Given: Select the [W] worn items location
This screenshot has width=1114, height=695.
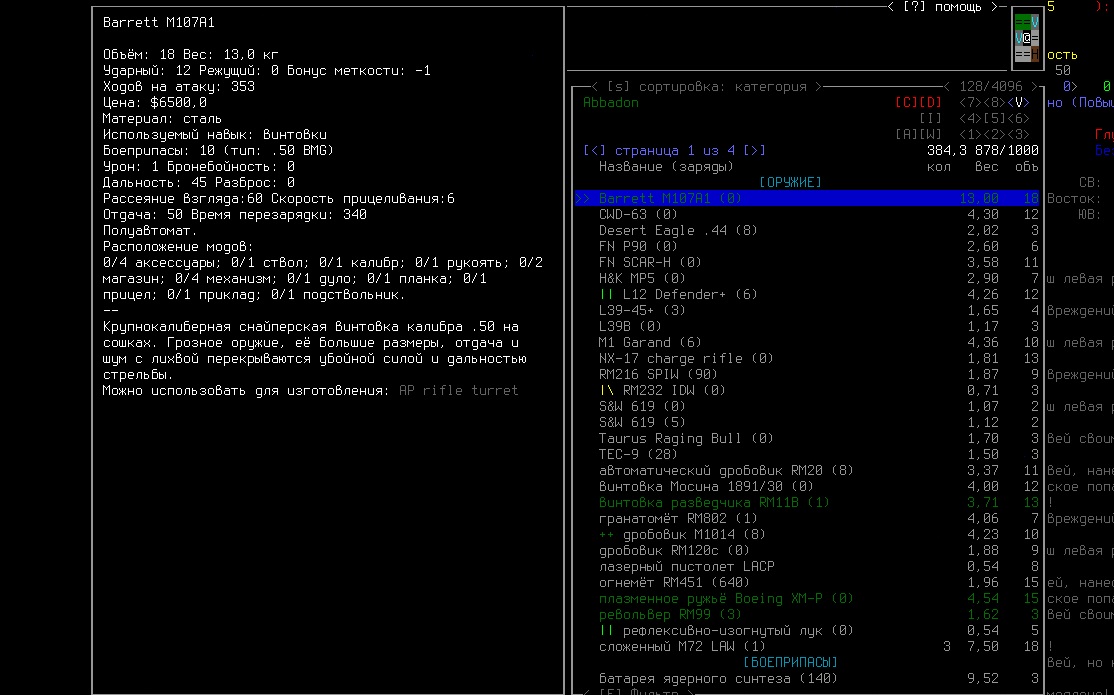Looking at the screenshot, I should point(931,134).
